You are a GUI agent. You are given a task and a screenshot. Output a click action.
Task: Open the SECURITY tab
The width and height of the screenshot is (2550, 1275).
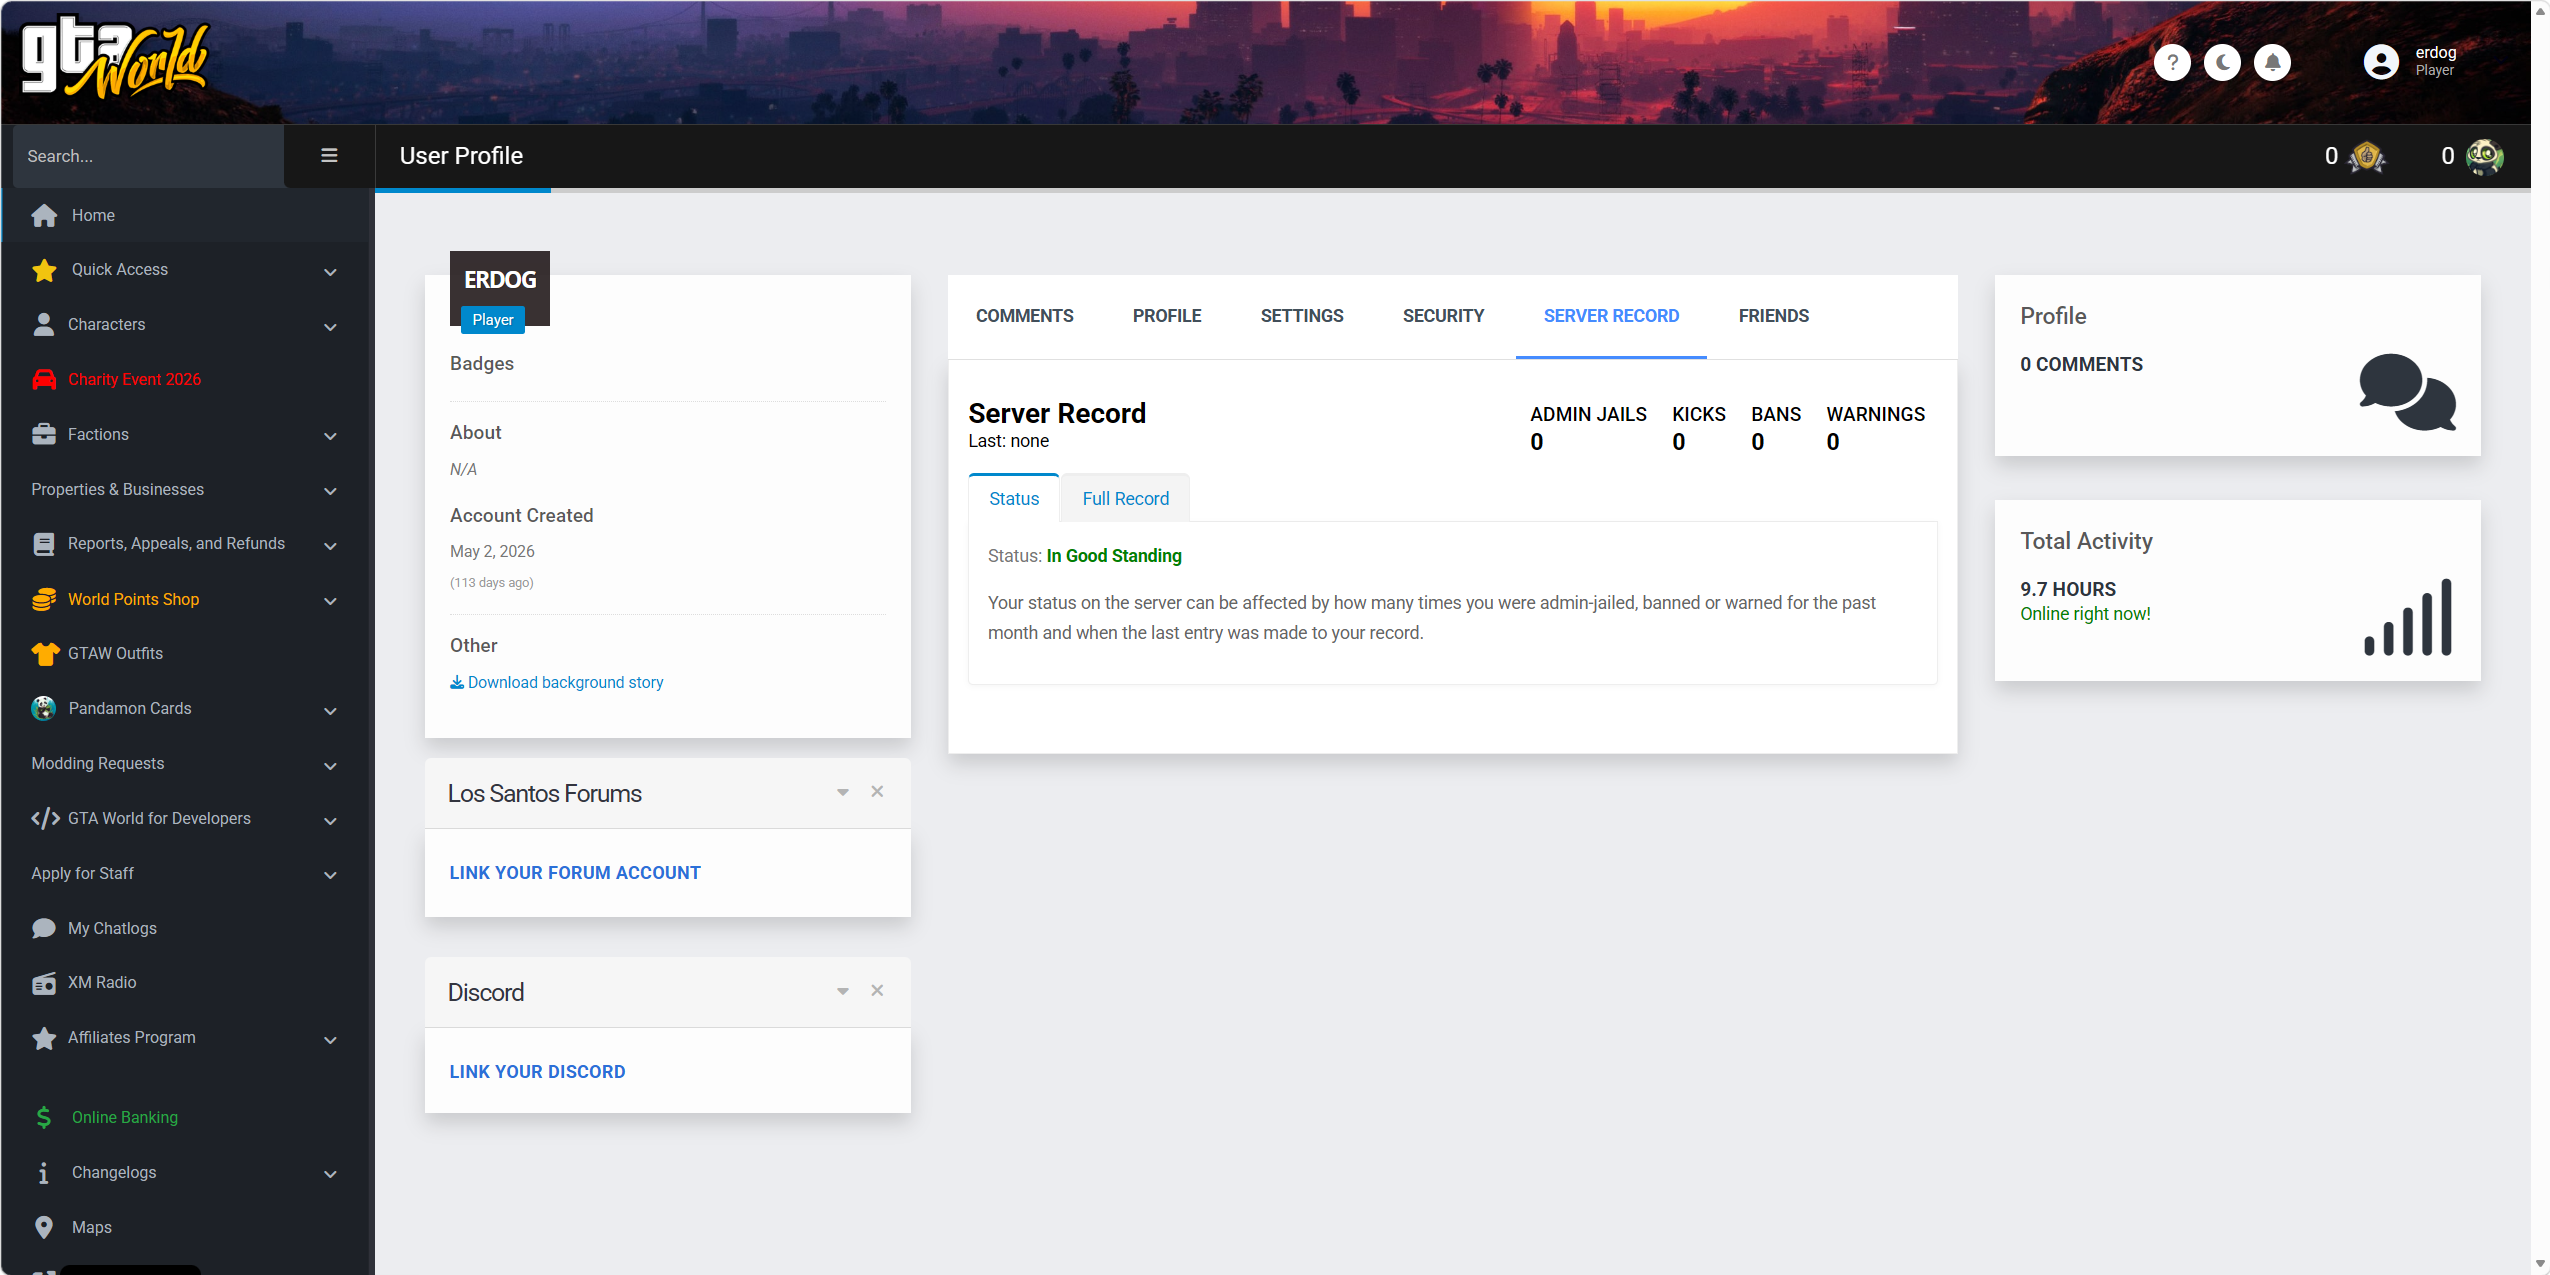tap(1443, 316)
